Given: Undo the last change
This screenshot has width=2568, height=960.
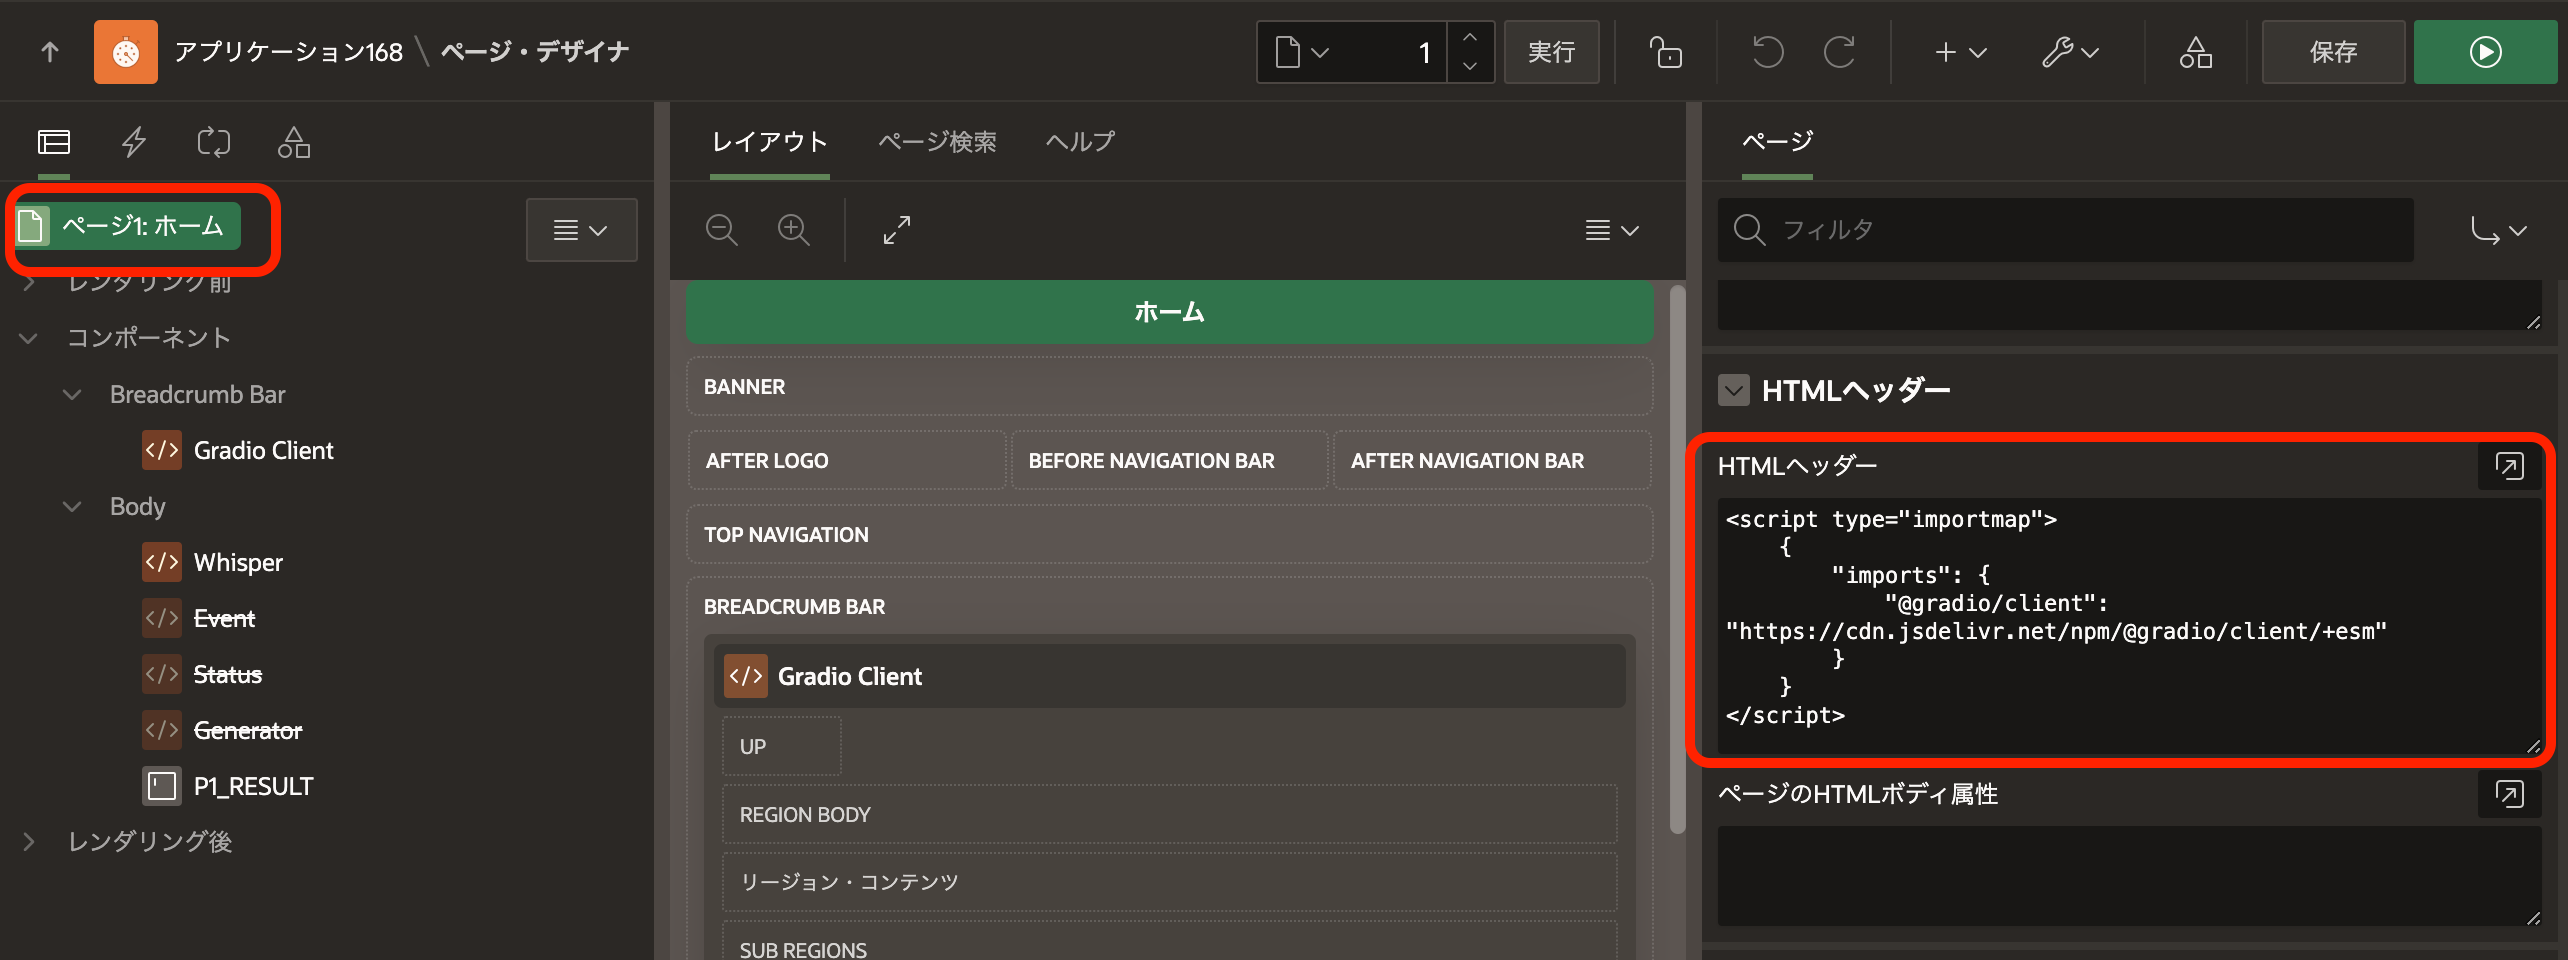Looking at the screenshot, I should (x=1767, y=52).
